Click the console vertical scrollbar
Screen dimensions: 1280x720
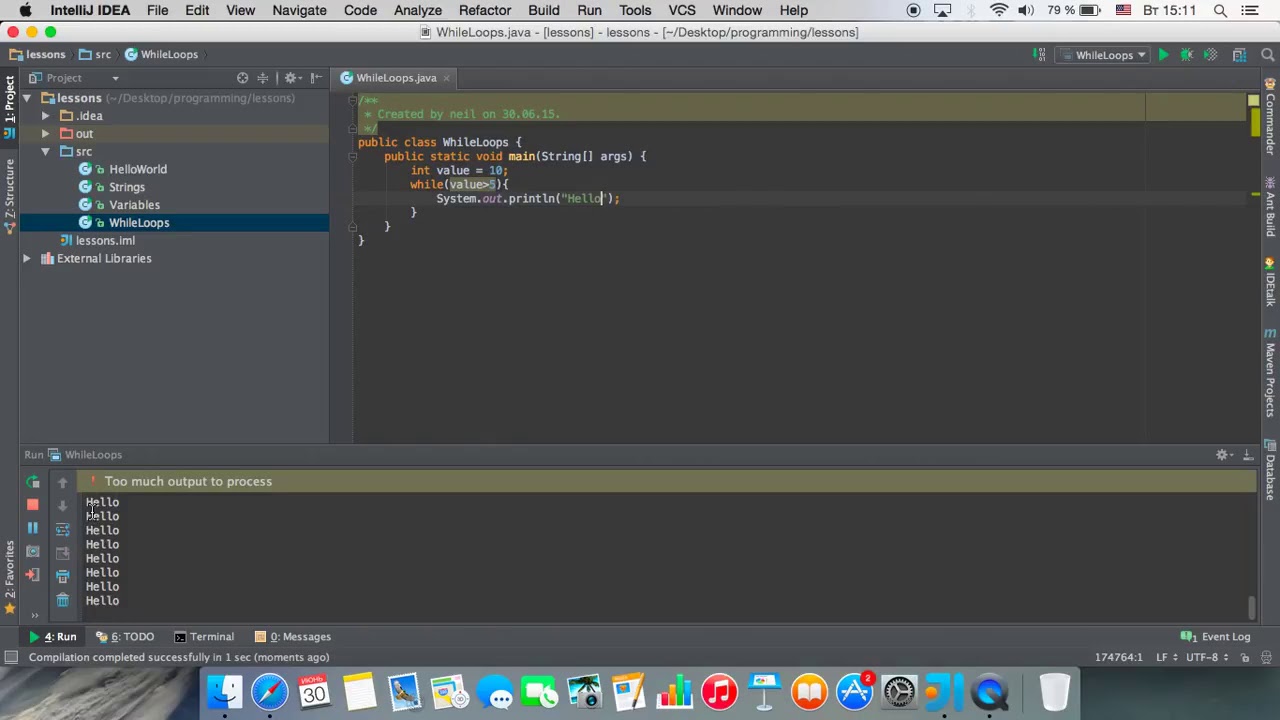click(1252, 607)
